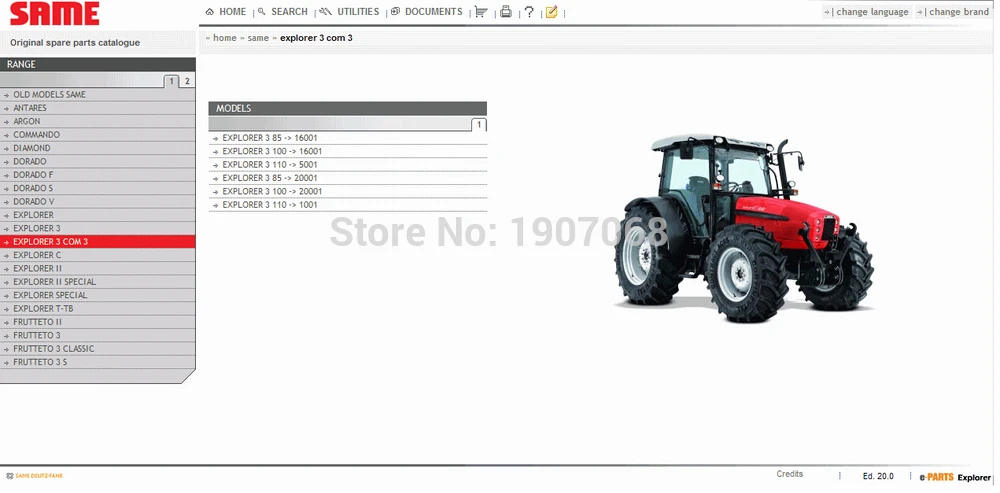Select DORADO range entry
The height and width of the screenshot is (493, 1000).
tap(98, 161)
